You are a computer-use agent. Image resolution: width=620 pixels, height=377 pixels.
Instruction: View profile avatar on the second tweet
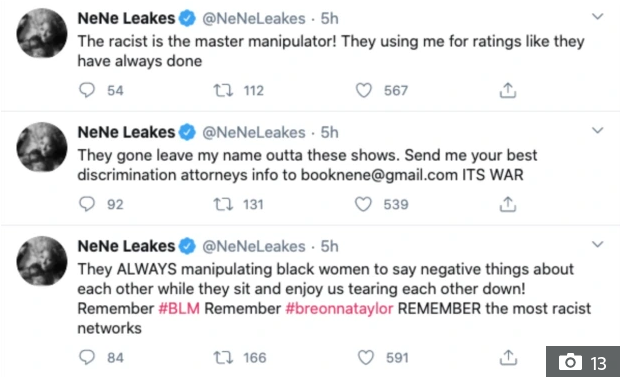(42, 147)
